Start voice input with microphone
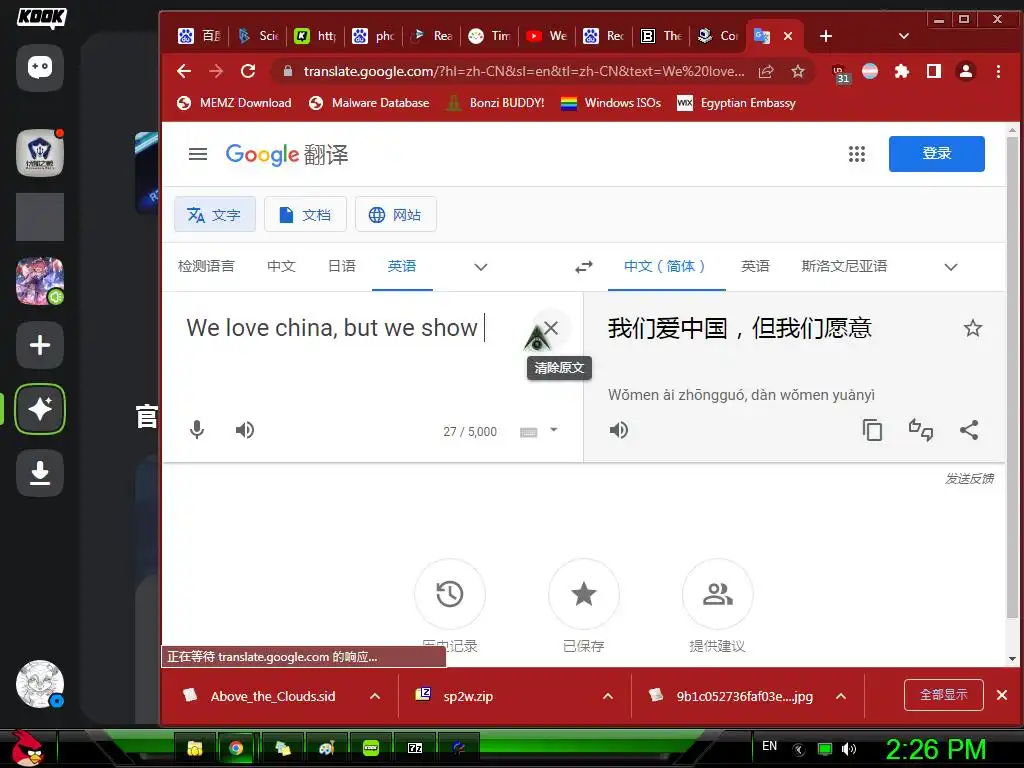Screen dimensions: 1024x768 tap(197, 430)
